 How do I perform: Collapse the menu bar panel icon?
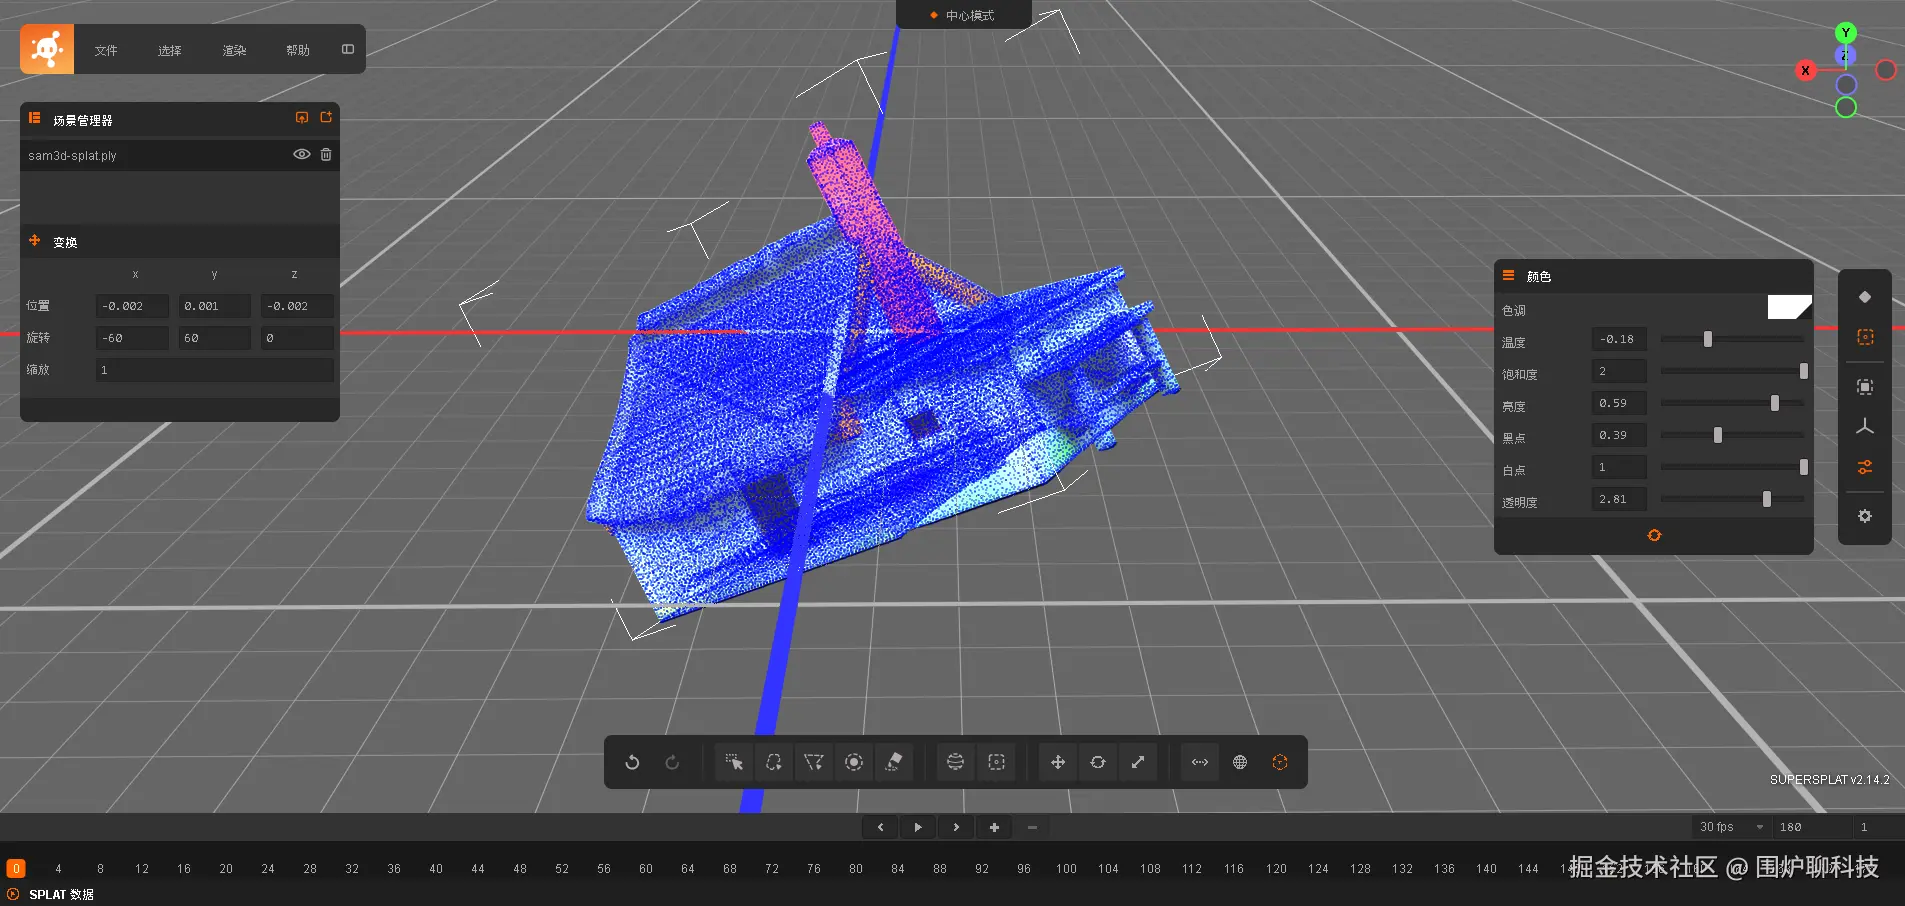pyautogui.click(x=348, y=49)
